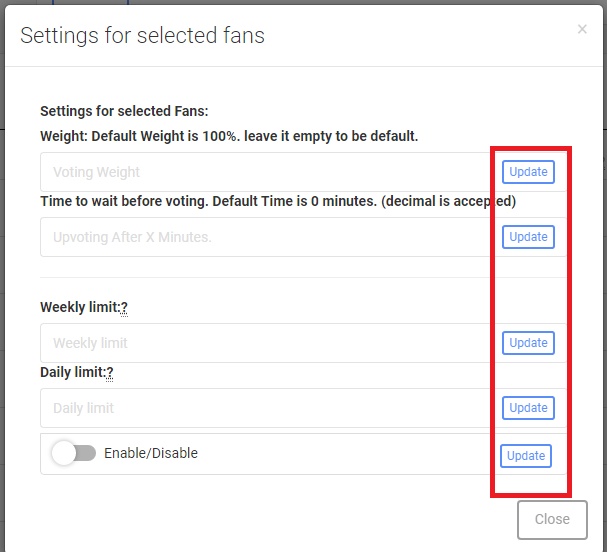607x552 pixels.
Task: Click the Close button at dialog bottom
Action: click(552, 520)
